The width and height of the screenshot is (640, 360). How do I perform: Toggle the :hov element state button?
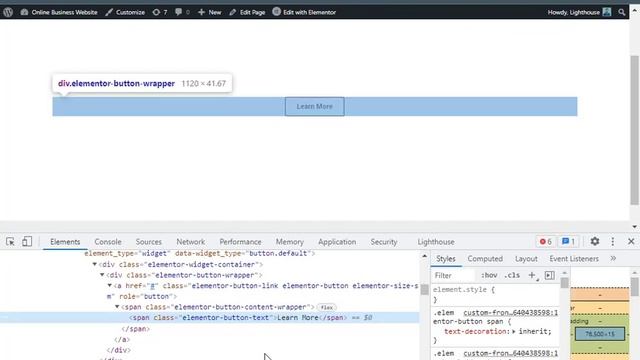tap(489, 276)
